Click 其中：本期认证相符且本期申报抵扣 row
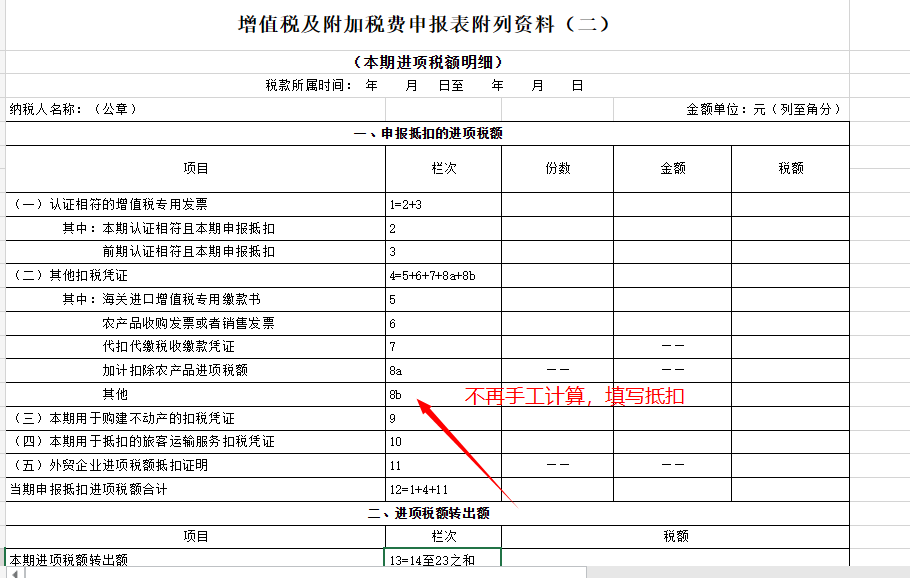This screenshot has width=910, height=578. click(x=196, y=229)
